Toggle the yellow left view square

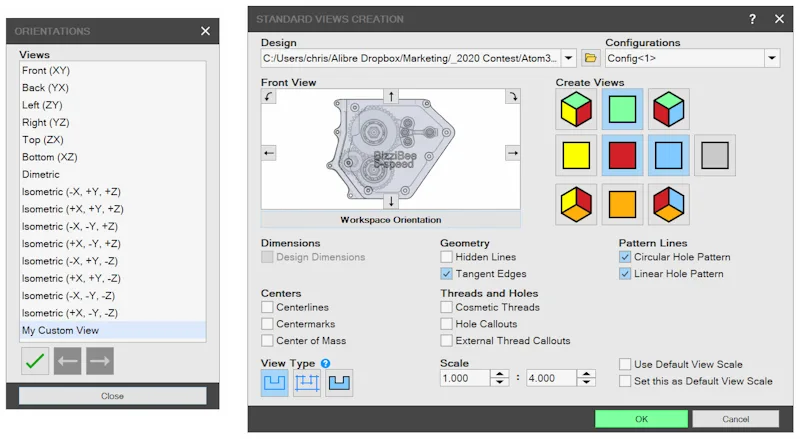pyautogui.click(x=576, y=155)
